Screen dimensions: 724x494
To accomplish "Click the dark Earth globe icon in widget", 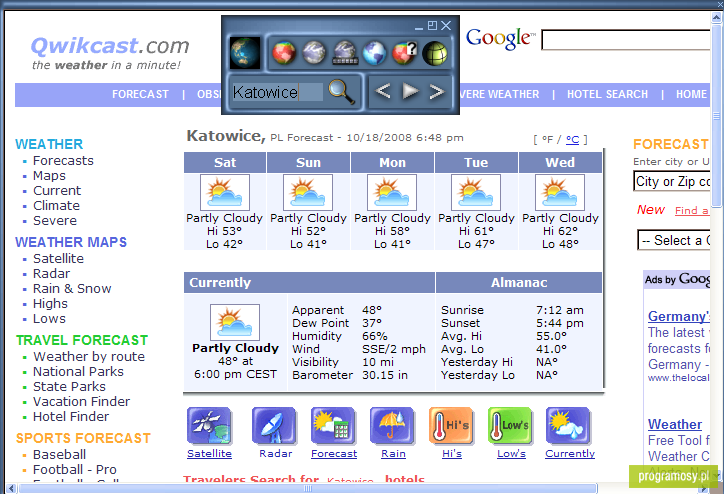I will coord(245,53).
